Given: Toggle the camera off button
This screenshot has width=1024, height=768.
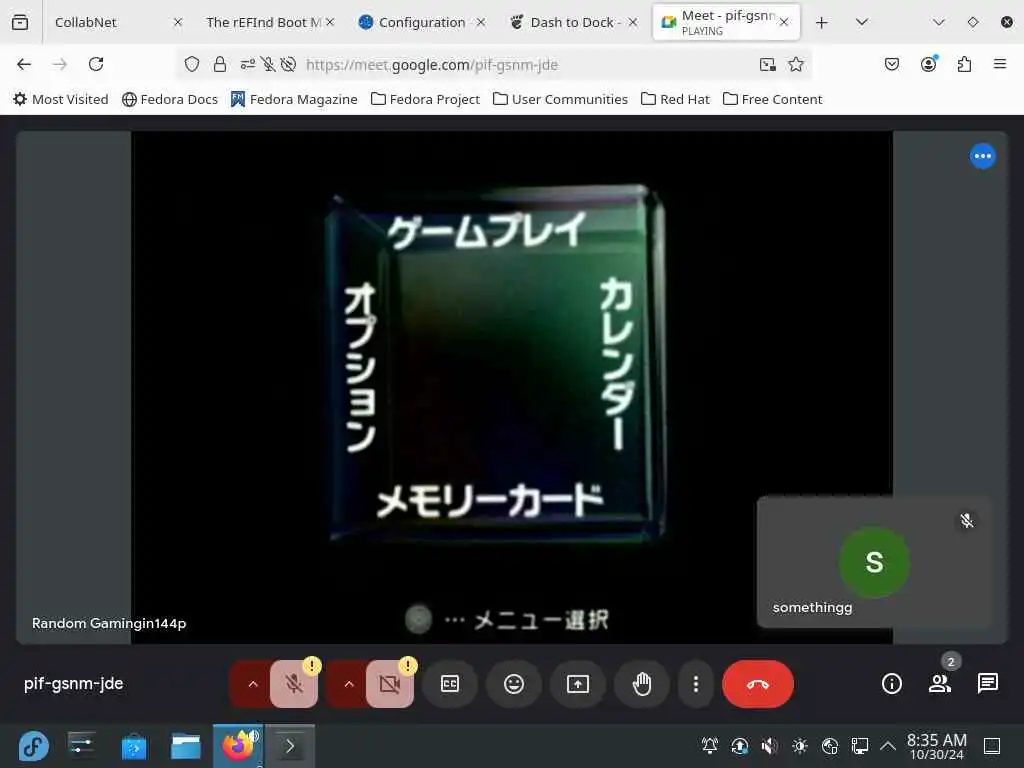Looking at the screenshot, I should [x=390, y=684].
